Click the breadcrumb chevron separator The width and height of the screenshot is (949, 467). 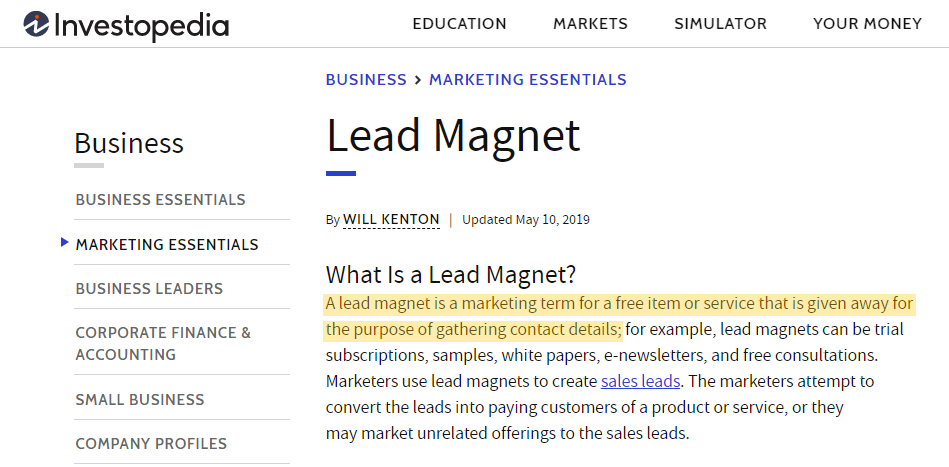tap(418, 80)
